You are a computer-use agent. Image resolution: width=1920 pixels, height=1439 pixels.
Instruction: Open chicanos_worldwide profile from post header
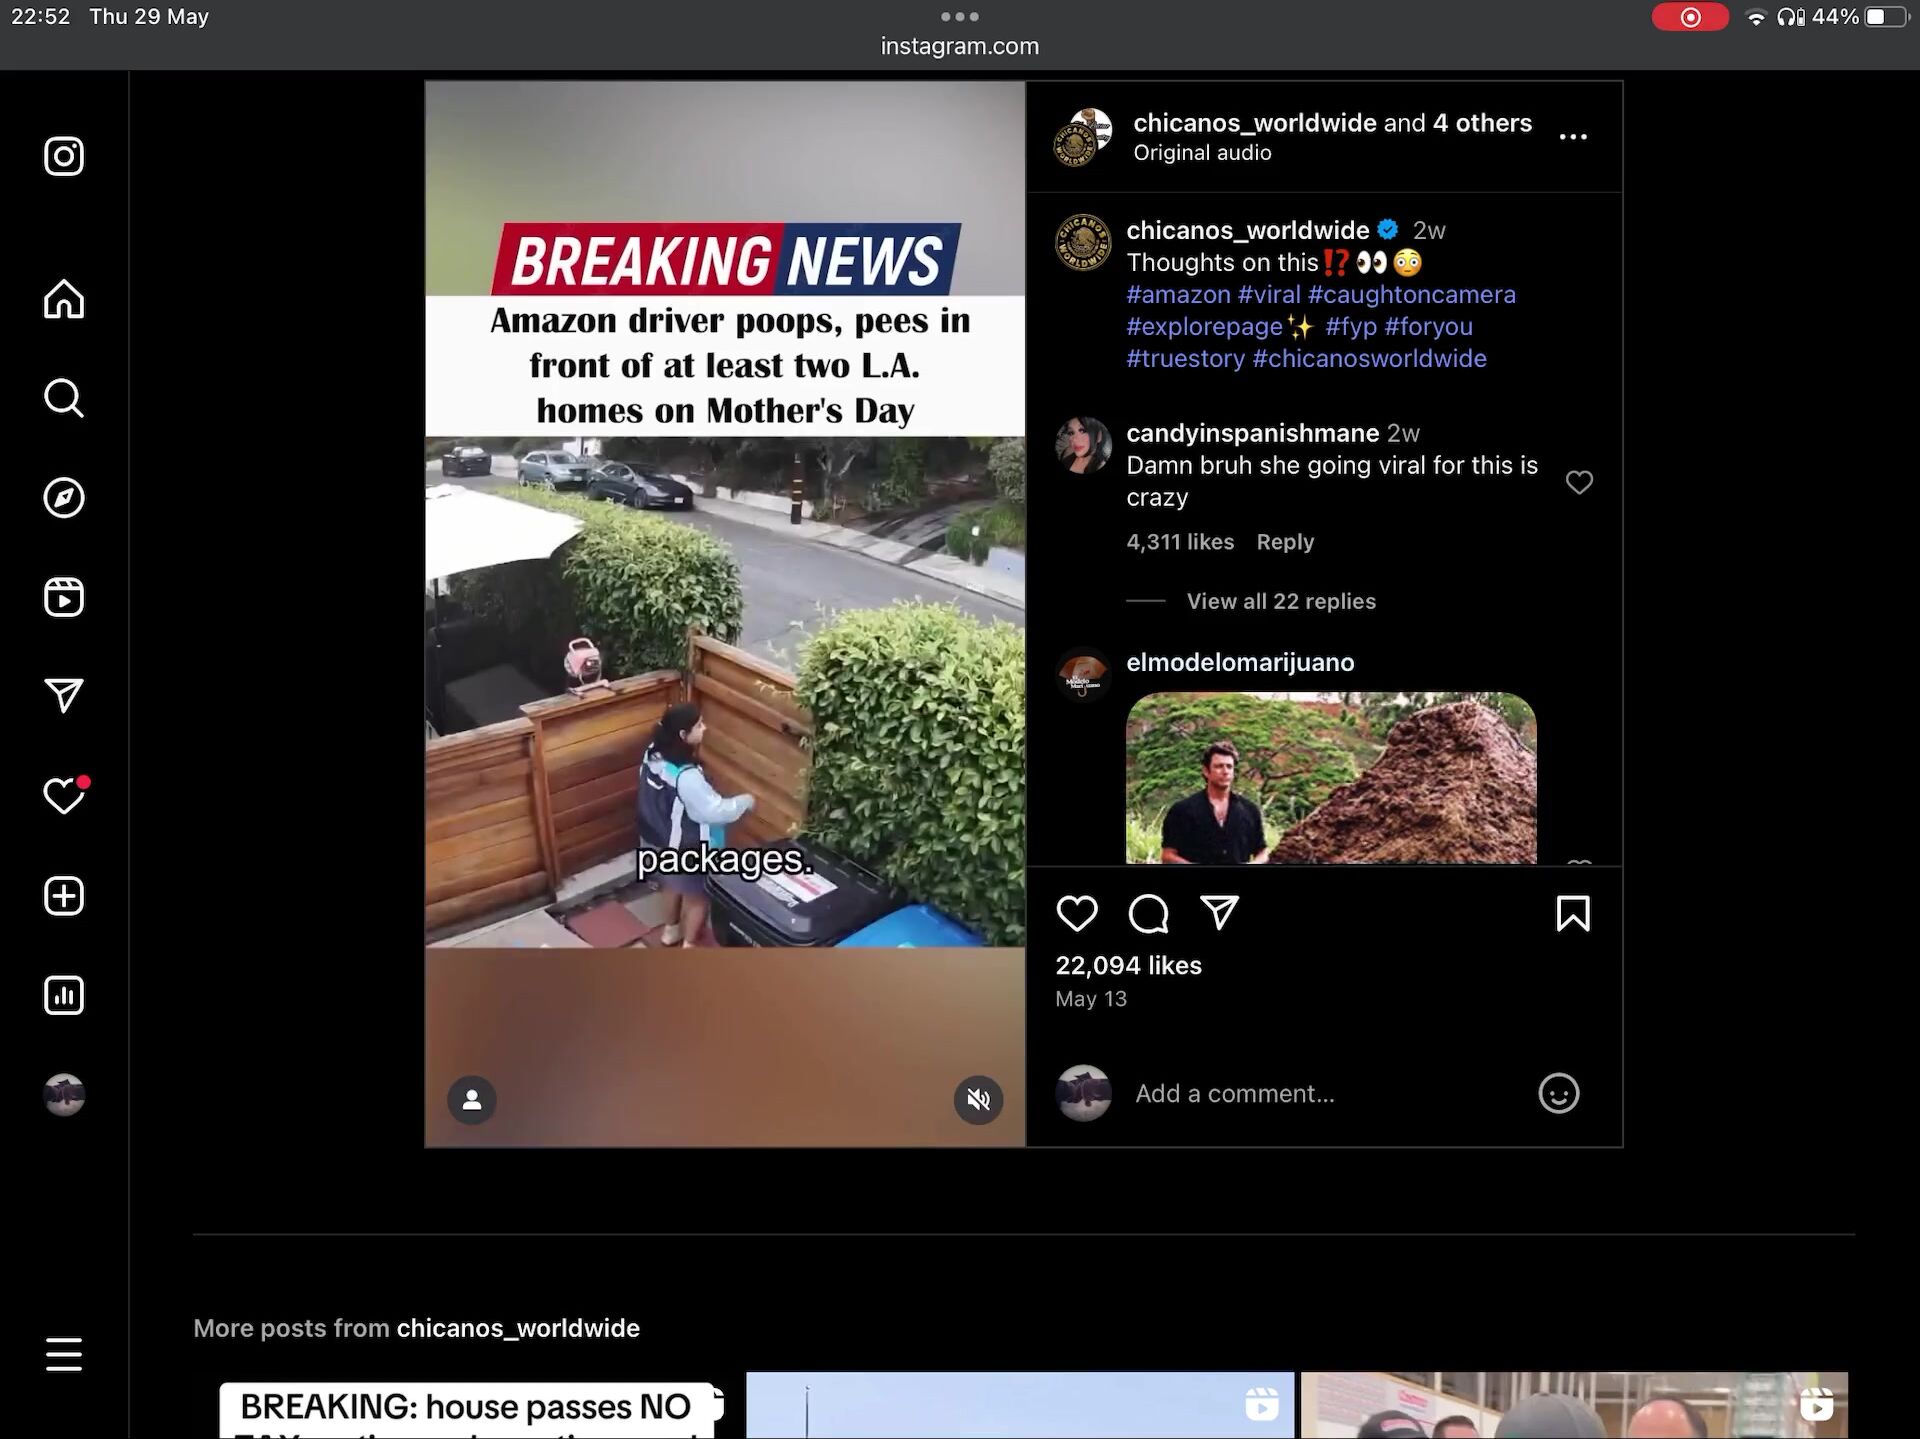pos(1255,123)
